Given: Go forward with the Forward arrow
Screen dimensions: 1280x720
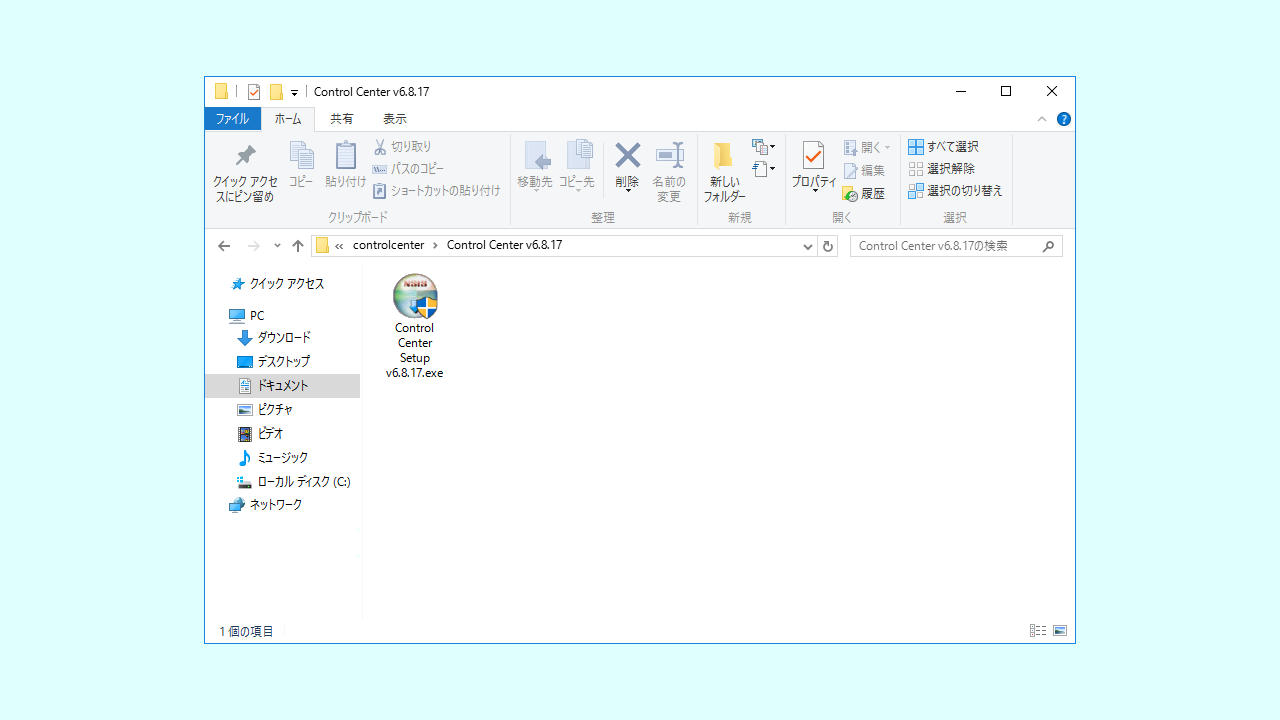Looking at the screenshot, I should click(253, 246).
